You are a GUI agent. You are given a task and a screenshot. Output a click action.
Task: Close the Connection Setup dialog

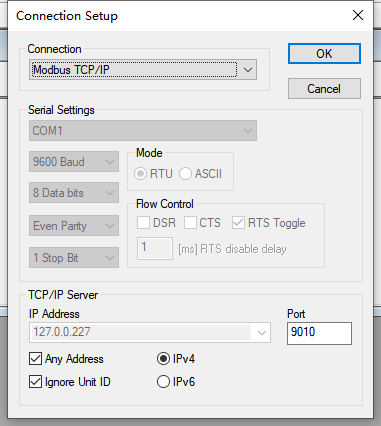(x=358, y=15)
